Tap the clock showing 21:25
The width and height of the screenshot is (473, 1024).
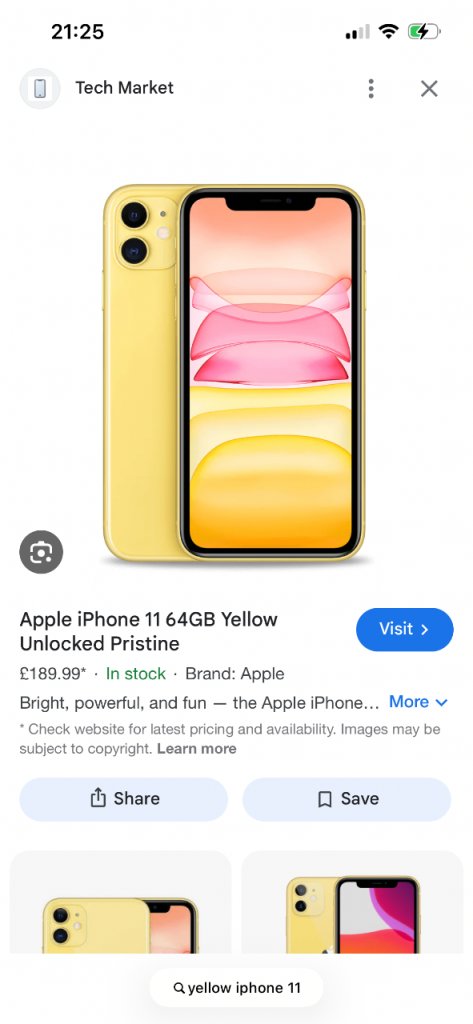(x=78, y=31)
